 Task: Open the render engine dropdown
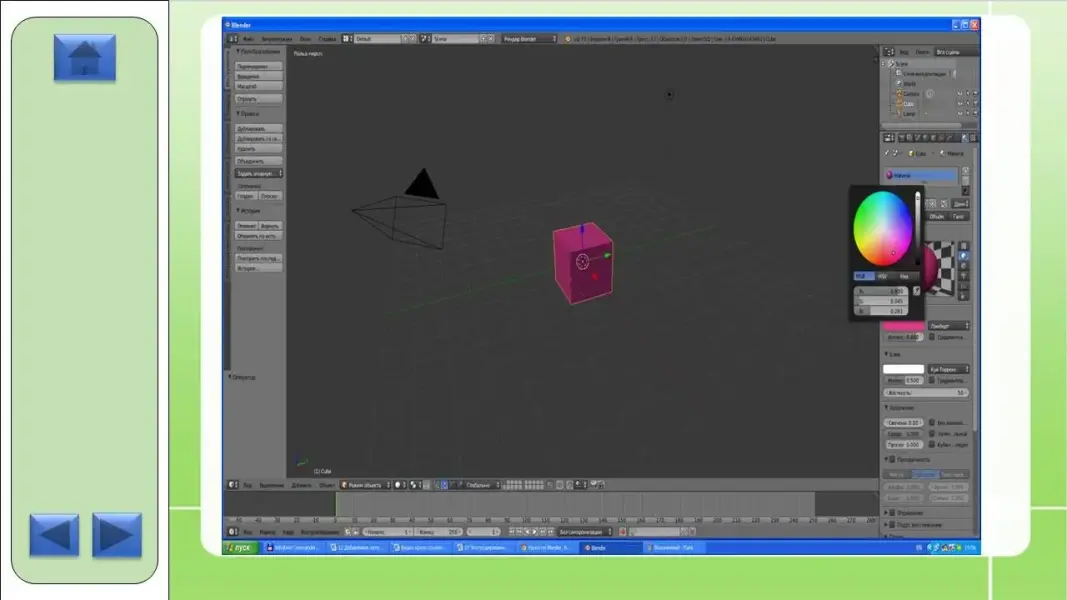pyautogui.click(x=529, y=38)
